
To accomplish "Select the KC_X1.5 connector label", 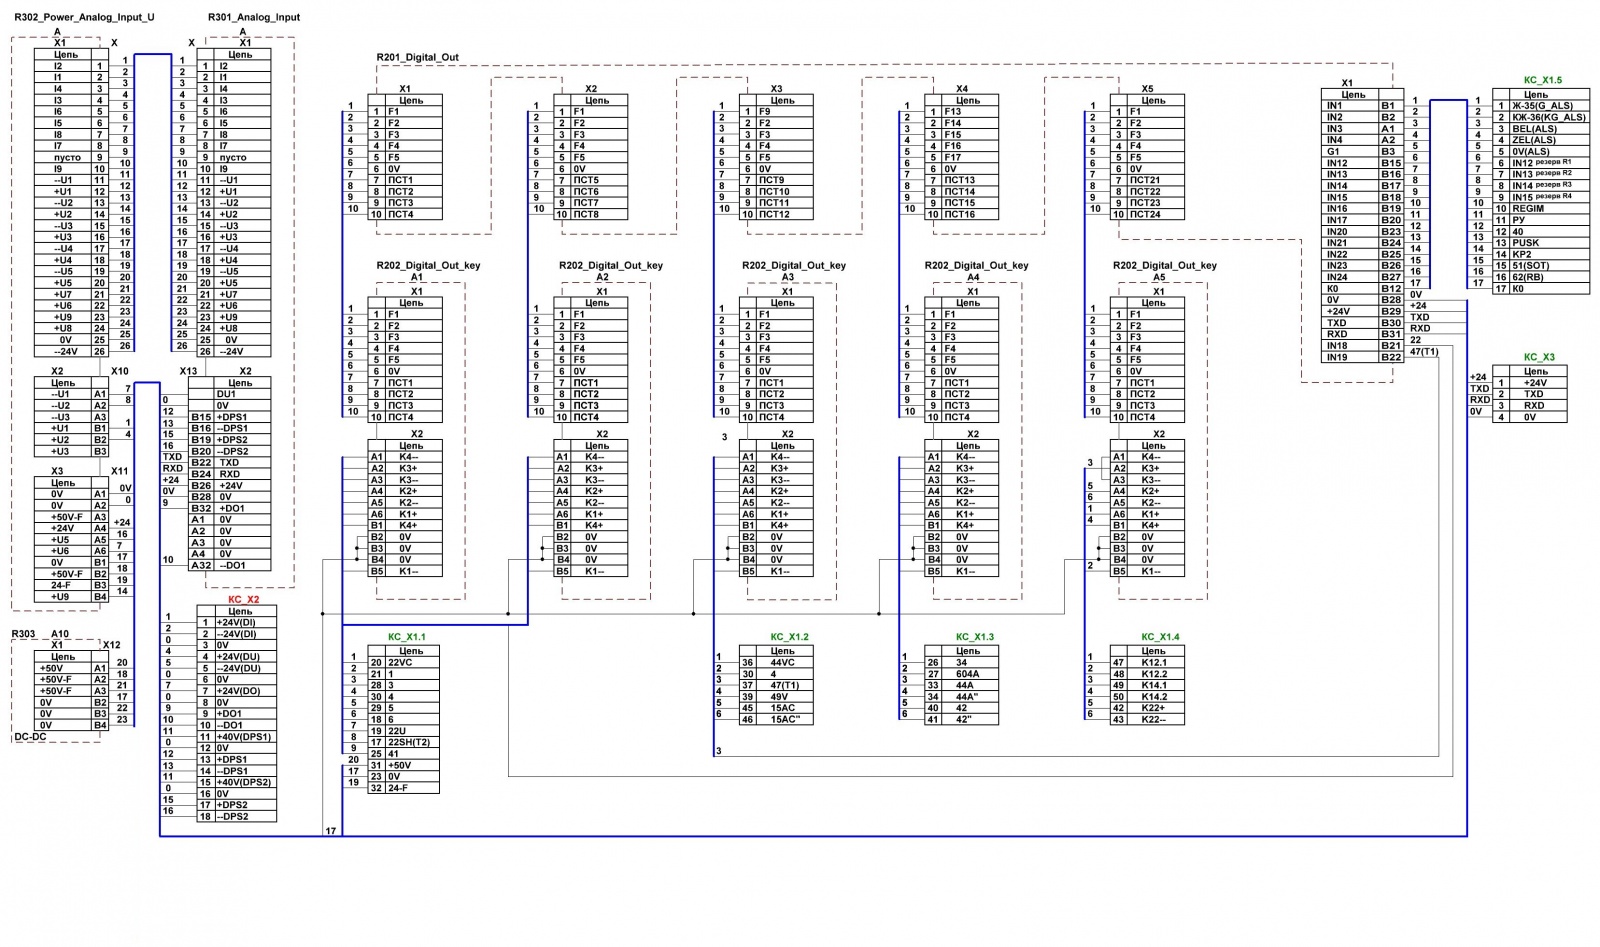I will click(1542, 81).
